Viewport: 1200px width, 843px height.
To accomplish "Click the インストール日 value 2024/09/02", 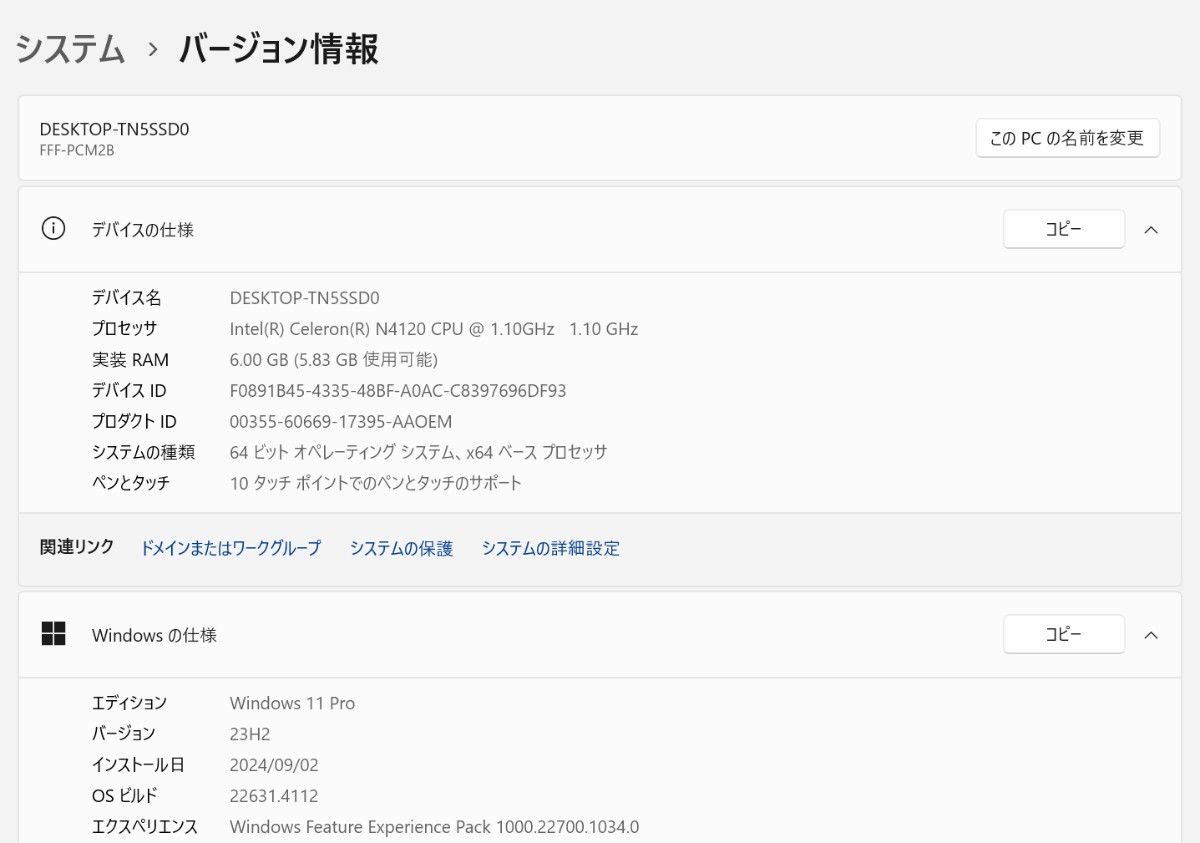I will point(274,765).
